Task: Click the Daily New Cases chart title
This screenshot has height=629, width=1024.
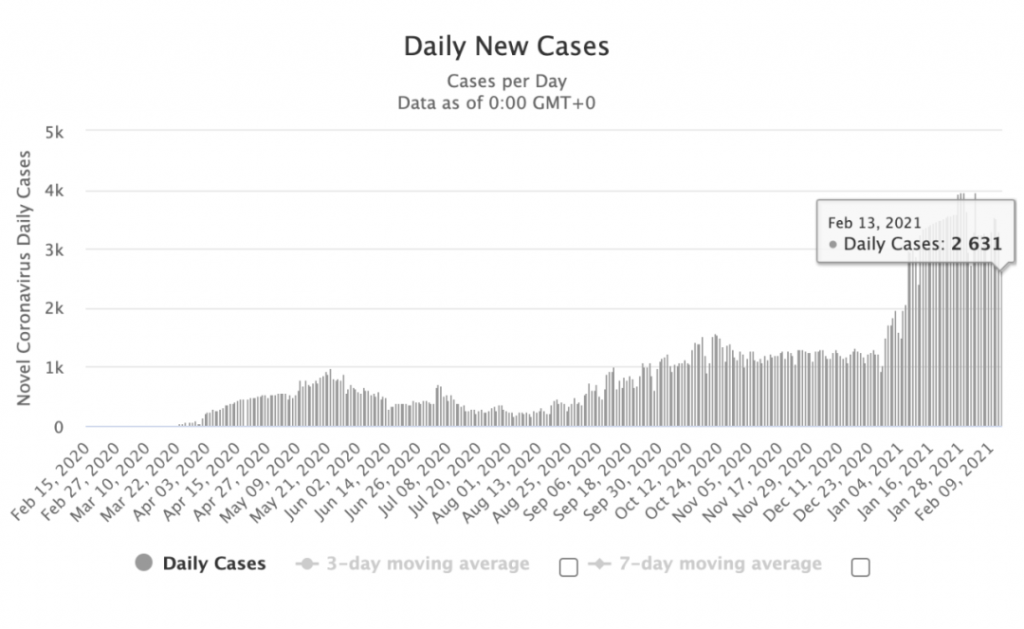Action: point(506,46)
